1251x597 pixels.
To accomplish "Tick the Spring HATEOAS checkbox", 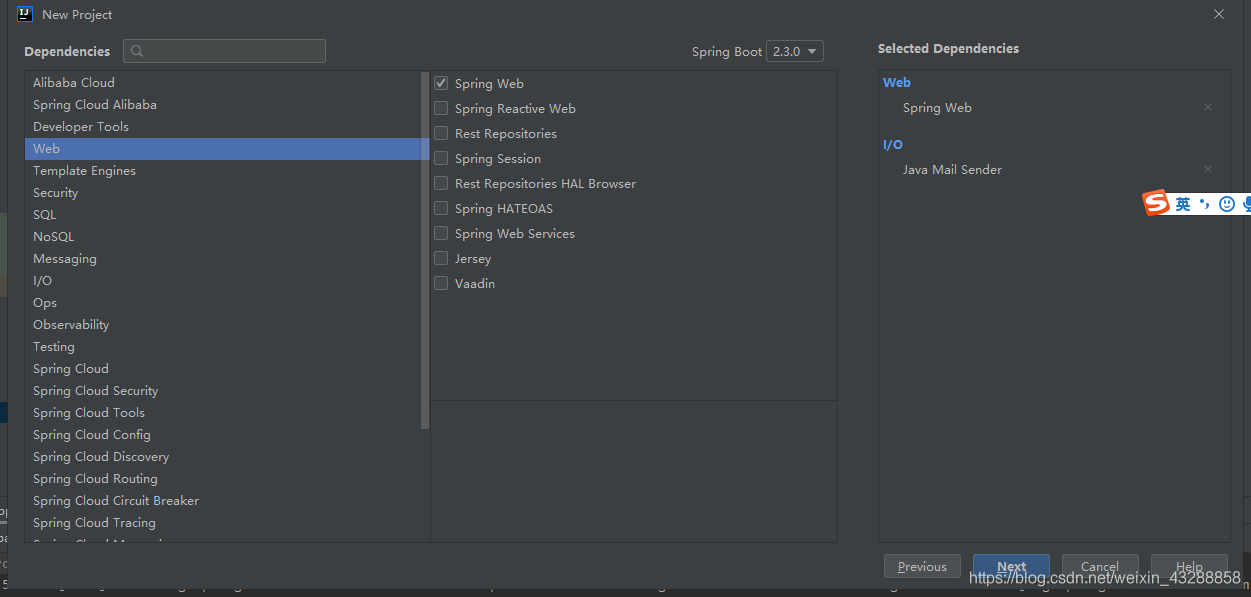I will (x=441, y=208).
